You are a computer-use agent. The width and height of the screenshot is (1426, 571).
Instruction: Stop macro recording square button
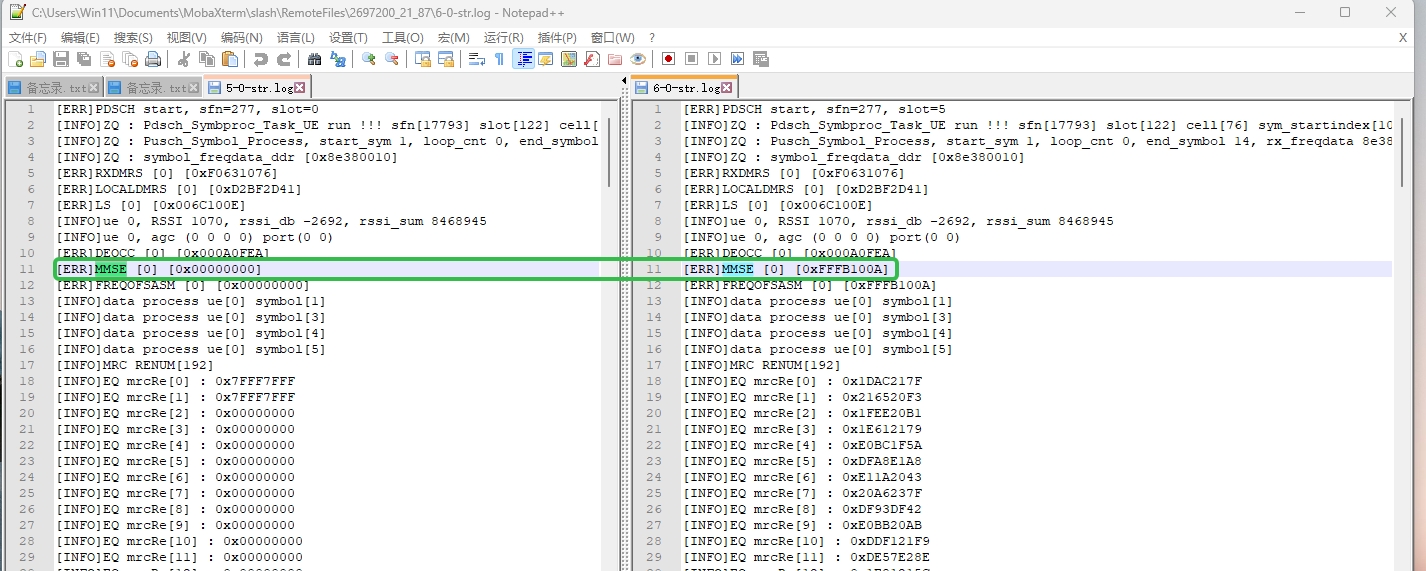pos(691,59)
